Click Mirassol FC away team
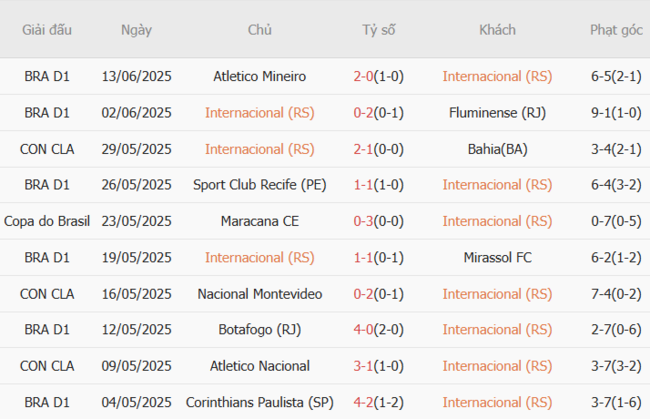Image resolution: width=650 pixels, height=419 pixels. (x=497, y=257)
